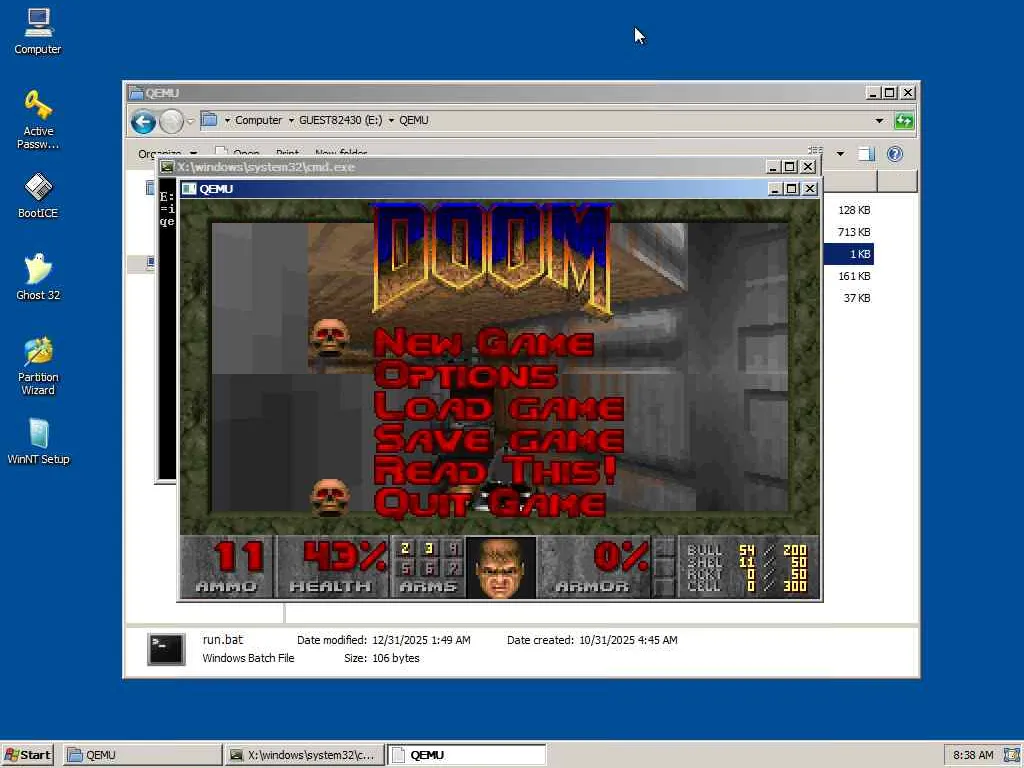This screenshot has height=768, width=1024.
Task: Click the Date created value 10/31/2025 4:45 AM
Action: [628, 641]
